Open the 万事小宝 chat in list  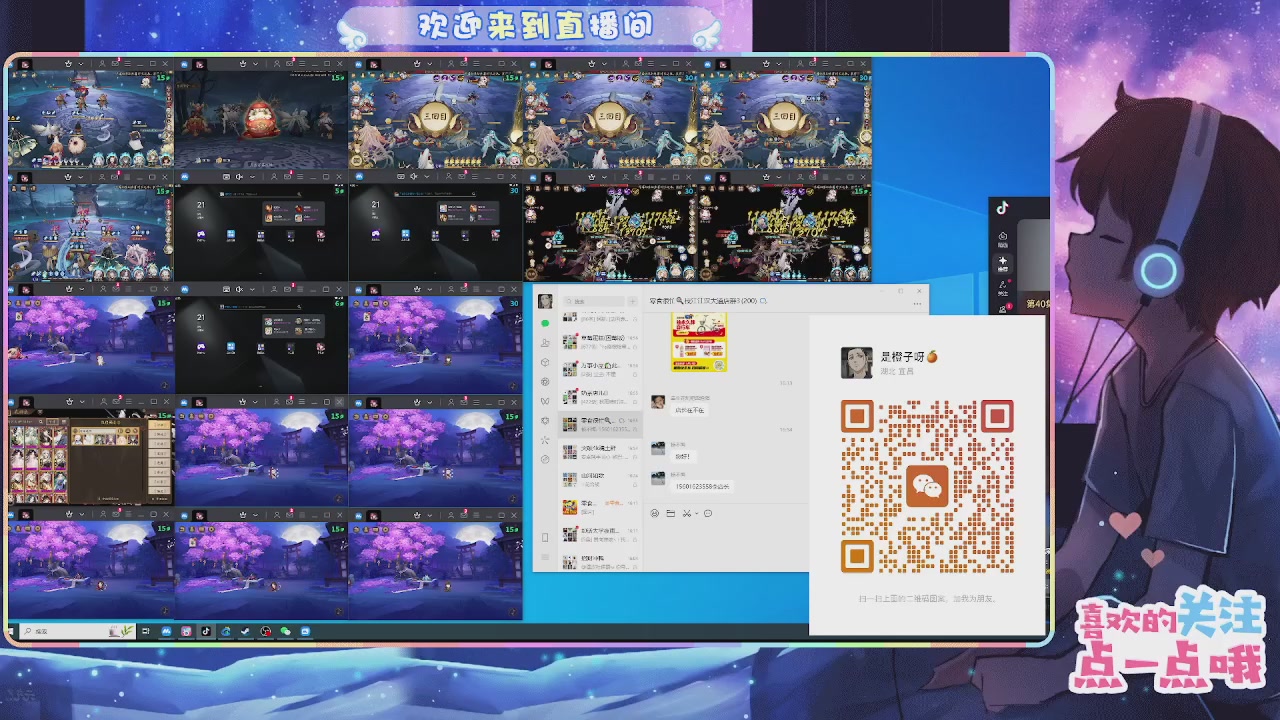pyautogui.click(x=600, y=369)
